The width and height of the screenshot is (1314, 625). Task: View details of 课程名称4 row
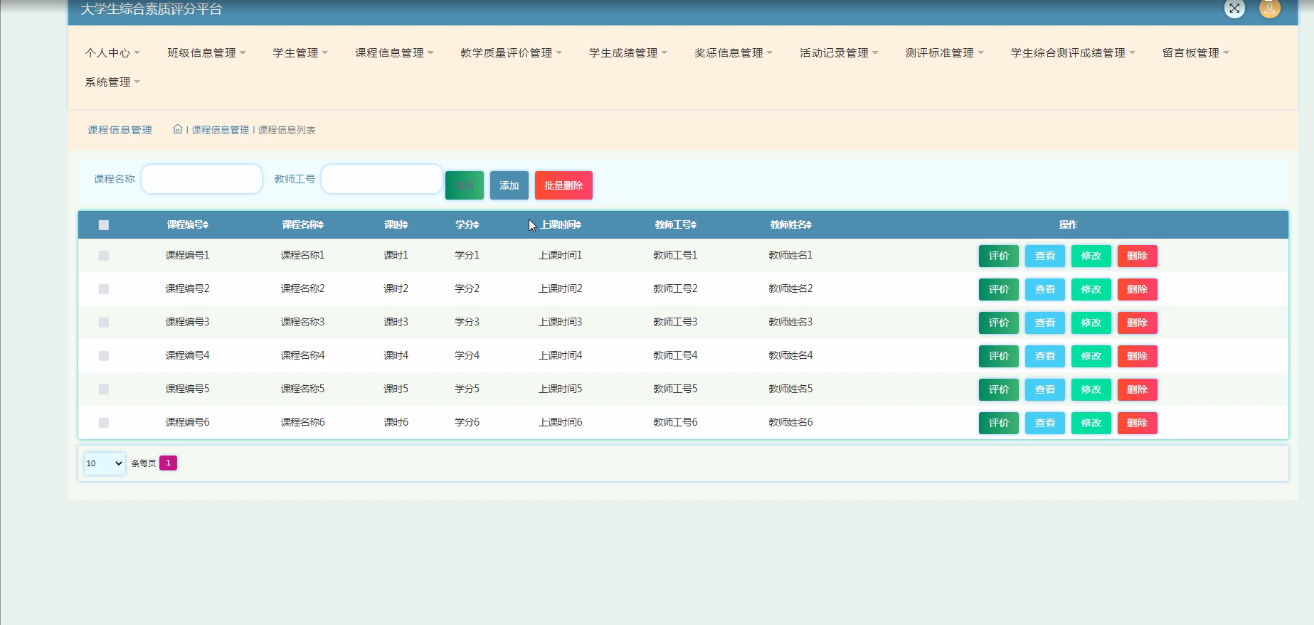pyautogui.click(x=1045, y=356)
